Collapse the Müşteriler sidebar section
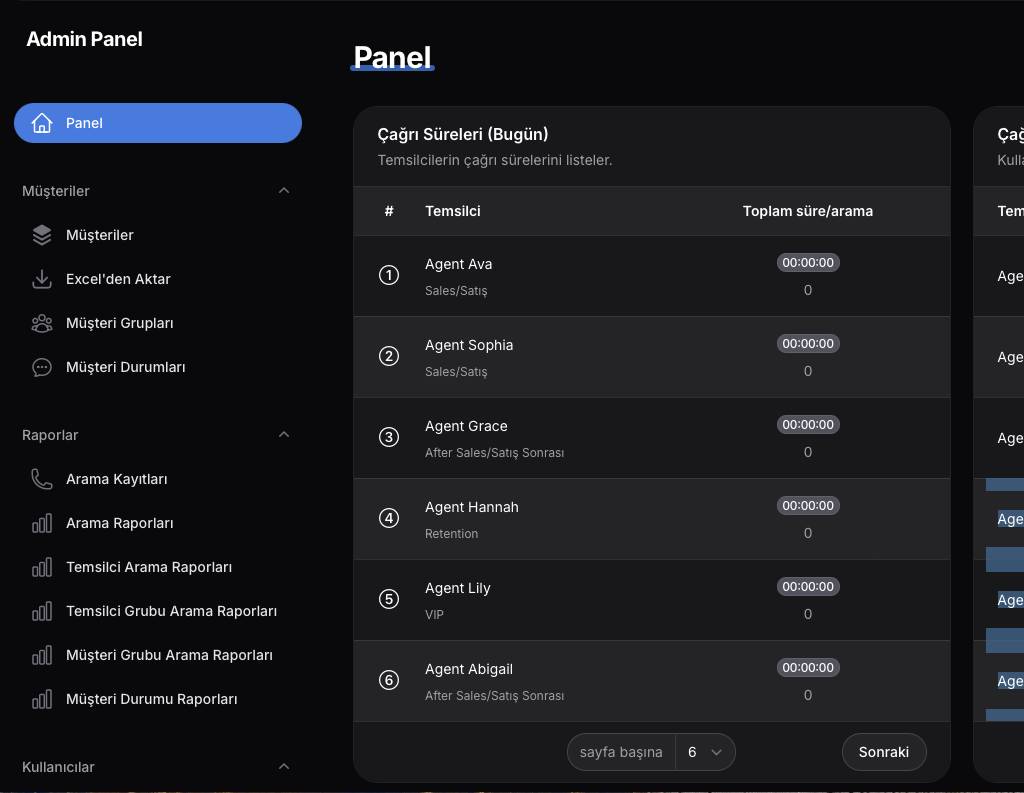The height and width of the screenshot is (793, 1024). coord(284,191)
